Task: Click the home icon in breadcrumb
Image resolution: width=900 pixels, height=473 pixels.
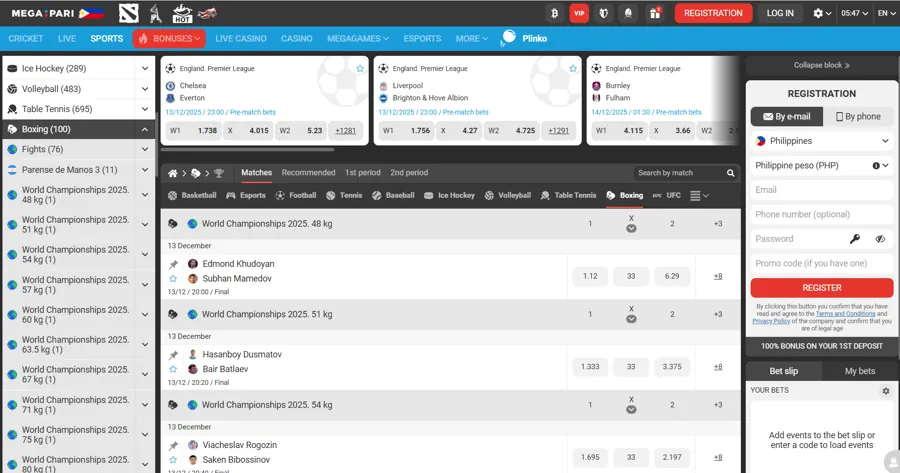Action: (173, 173)
